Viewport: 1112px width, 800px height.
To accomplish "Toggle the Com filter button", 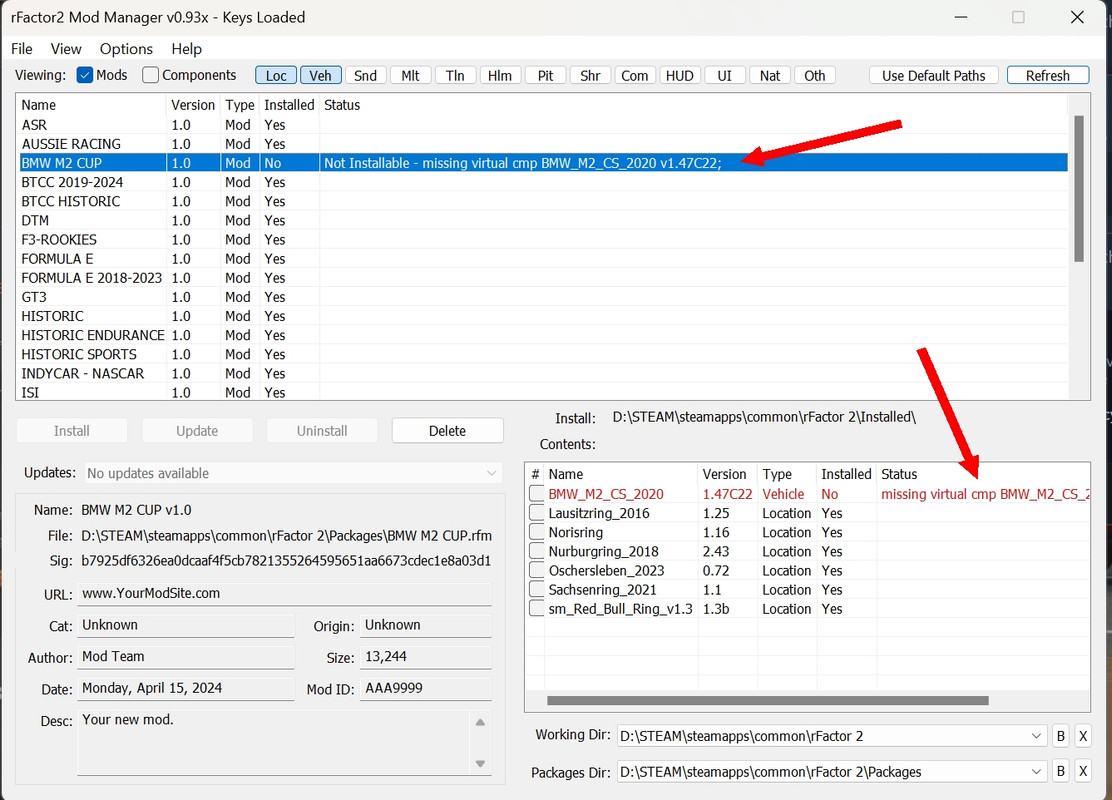I will click(x=635, y=76).
